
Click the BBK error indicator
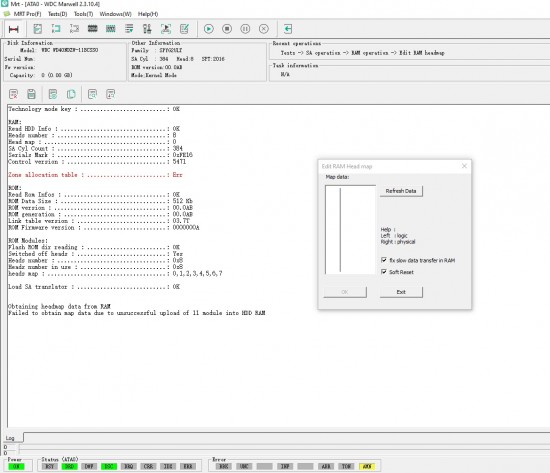coord(223,466)
